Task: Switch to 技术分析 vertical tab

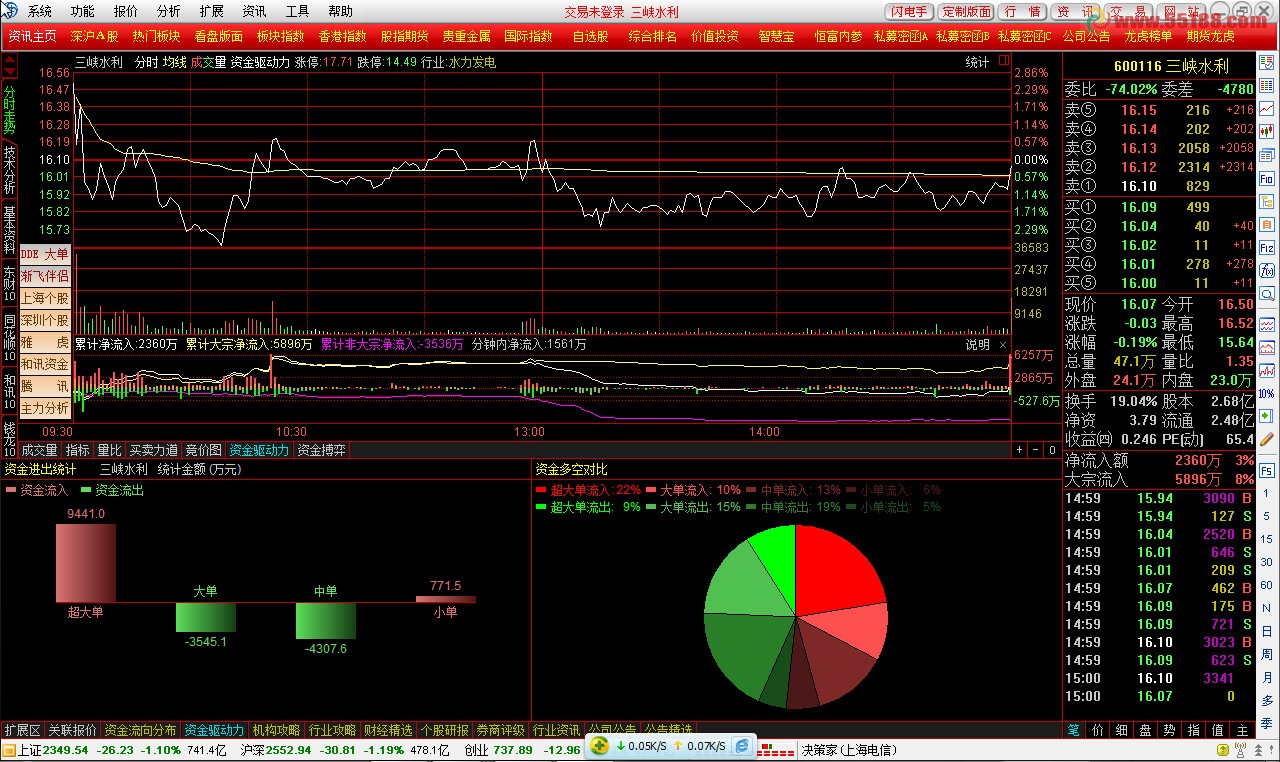Action: 9,169
